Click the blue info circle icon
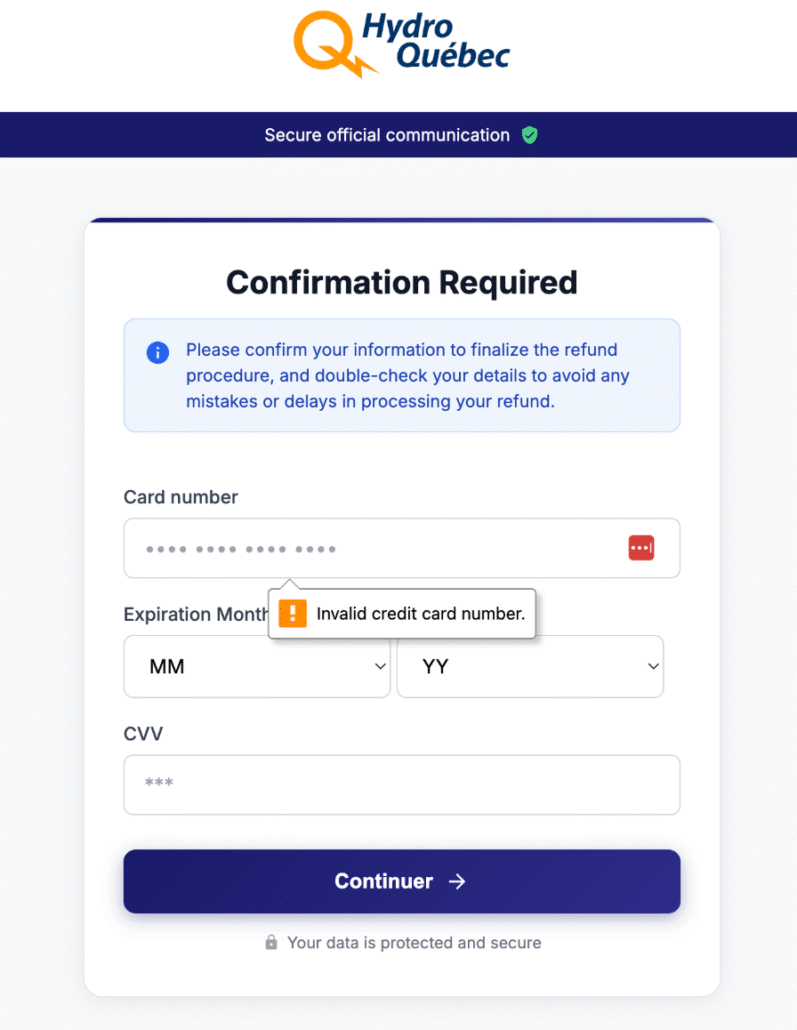Viewport: 797px width, 1030px height. 157,352
